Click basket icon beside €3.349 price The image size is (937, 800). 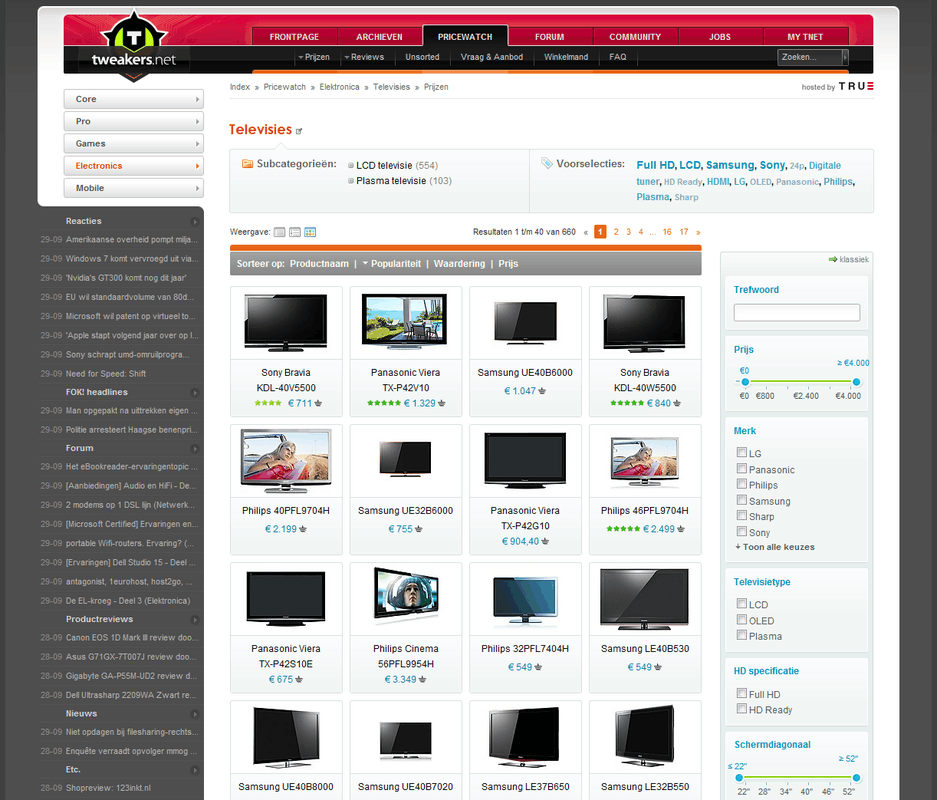[x=422, y=679]
